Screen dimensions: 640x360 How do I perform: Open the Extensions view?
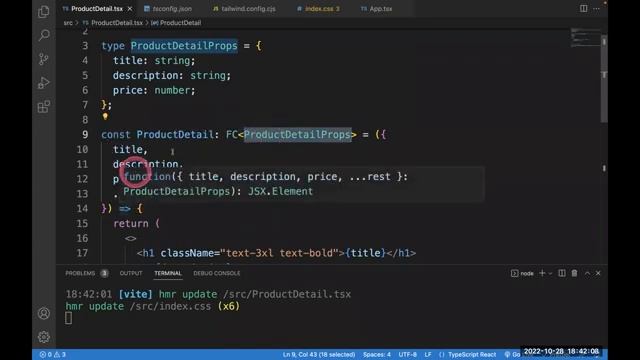[44, 107]
